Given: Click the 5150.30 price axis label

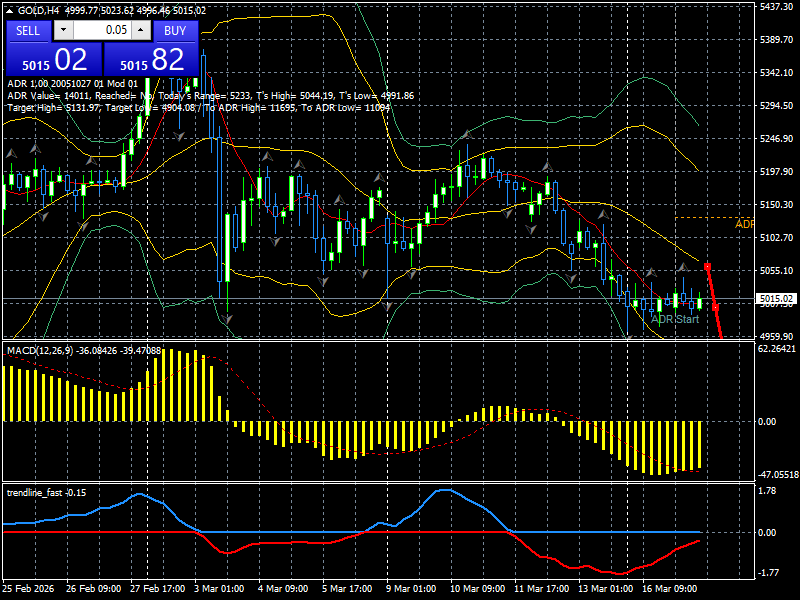Looking at the screenshot, I should (x=777, y=205).
